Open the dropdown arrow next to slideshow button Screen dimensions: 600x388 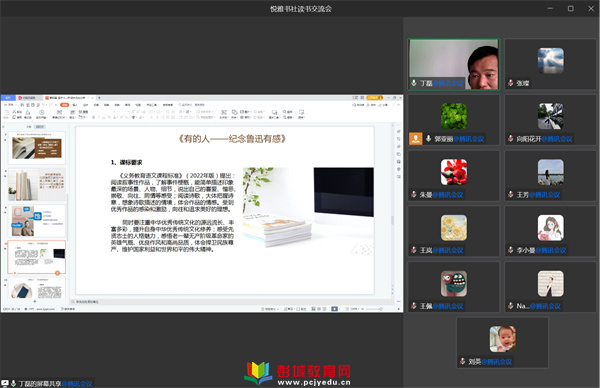(x=339, y=309)
